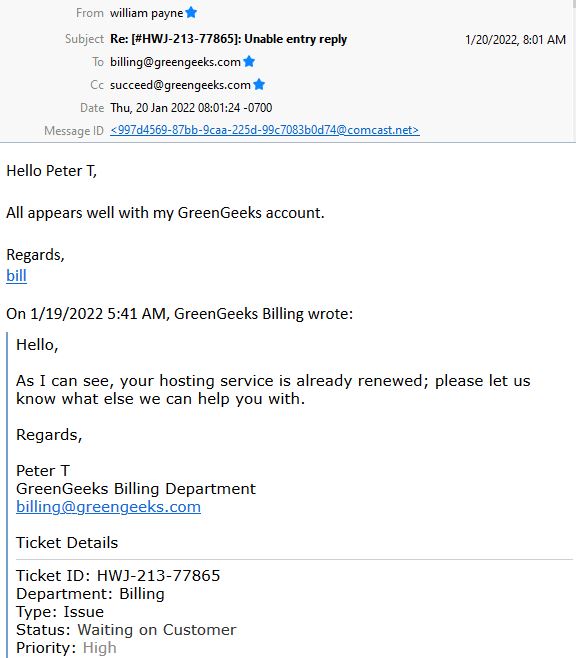Click the Ticket ID: HWJ-213-77865 line
The image size is (576, 658).
click(118, 576)
